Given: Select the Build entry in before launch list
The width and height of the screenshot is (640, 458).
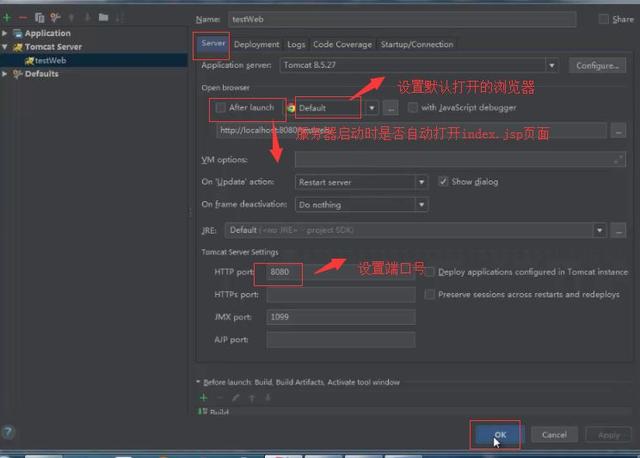Looking at the screenshot, I should click(412, 412).
